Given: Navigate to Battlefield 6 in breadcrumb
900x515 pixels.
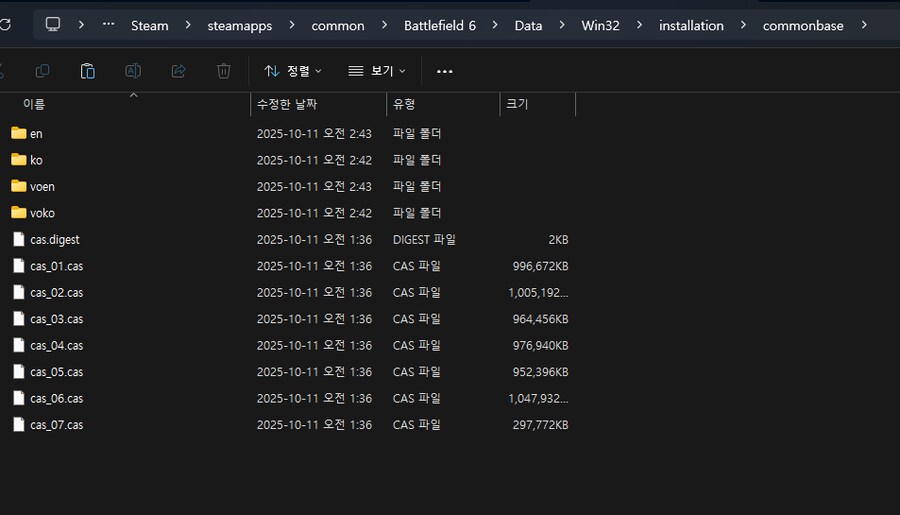Looking at the screenshot, I should click(439, 25).
